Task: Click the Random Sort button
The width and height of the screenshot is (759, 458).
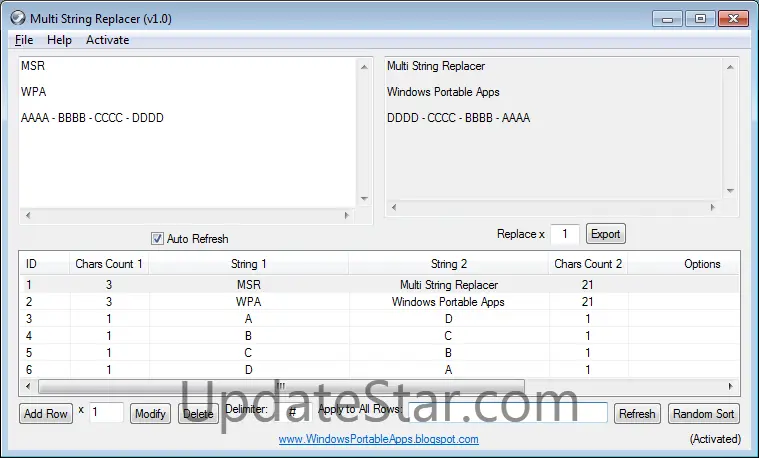Action: [x=704, y=413]
